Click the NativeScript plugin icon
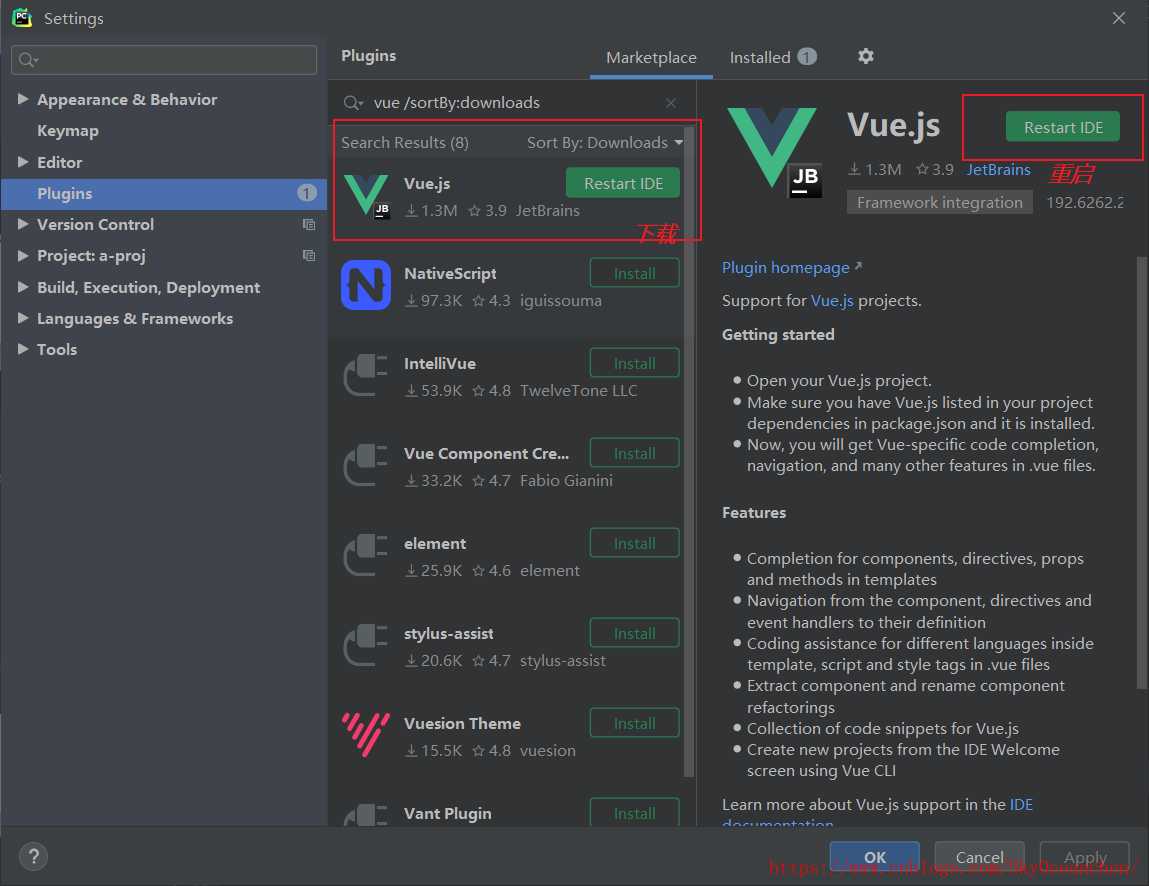Viewport: 1149px width, 886px height. click(x=366, y=285)
